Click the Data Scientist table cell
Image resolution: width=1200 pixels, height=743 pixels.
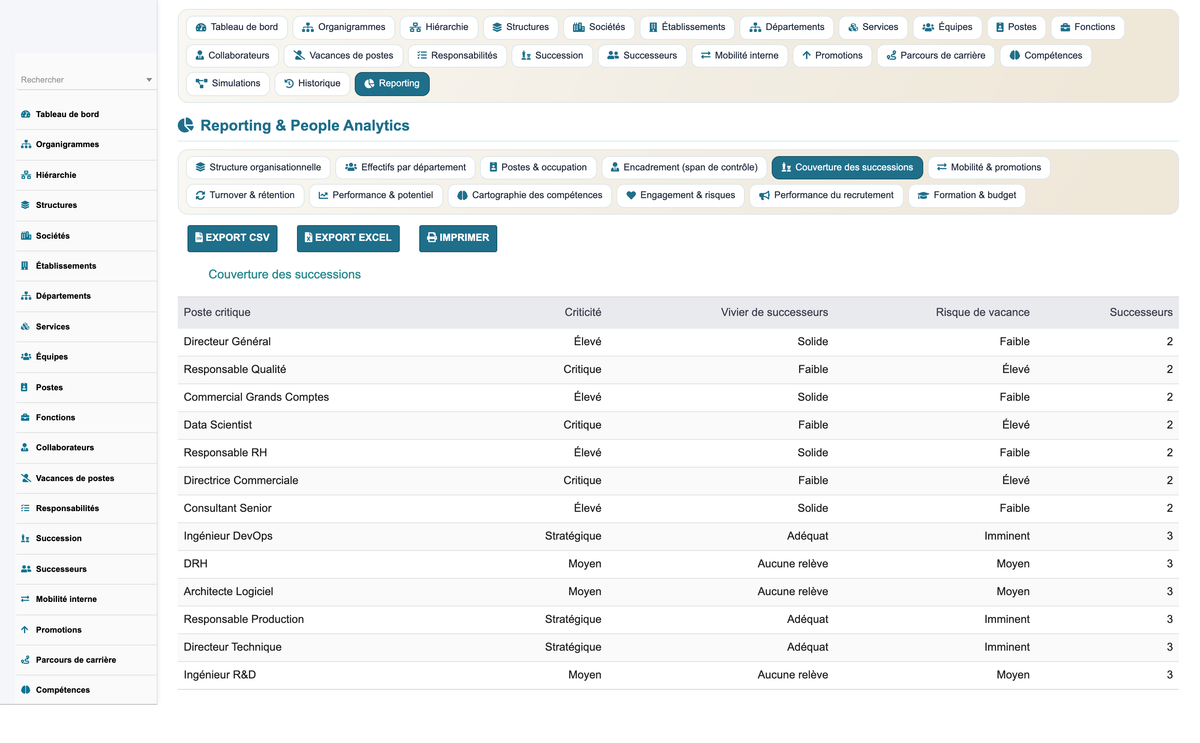(x=218, y=425)
